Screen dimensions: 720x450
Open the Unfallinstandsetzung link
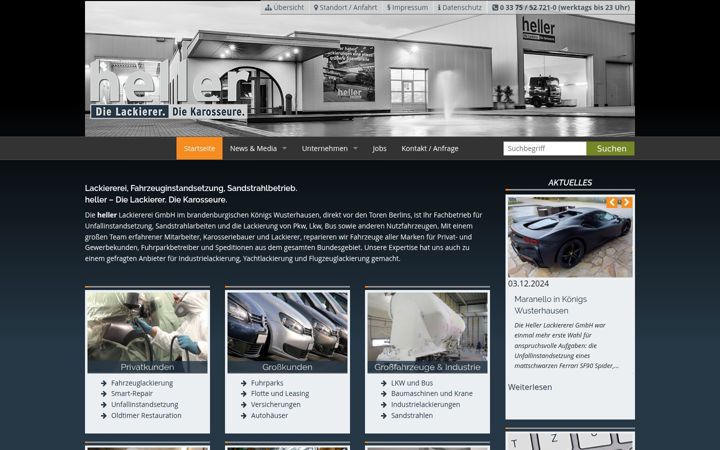coord(145,405)
